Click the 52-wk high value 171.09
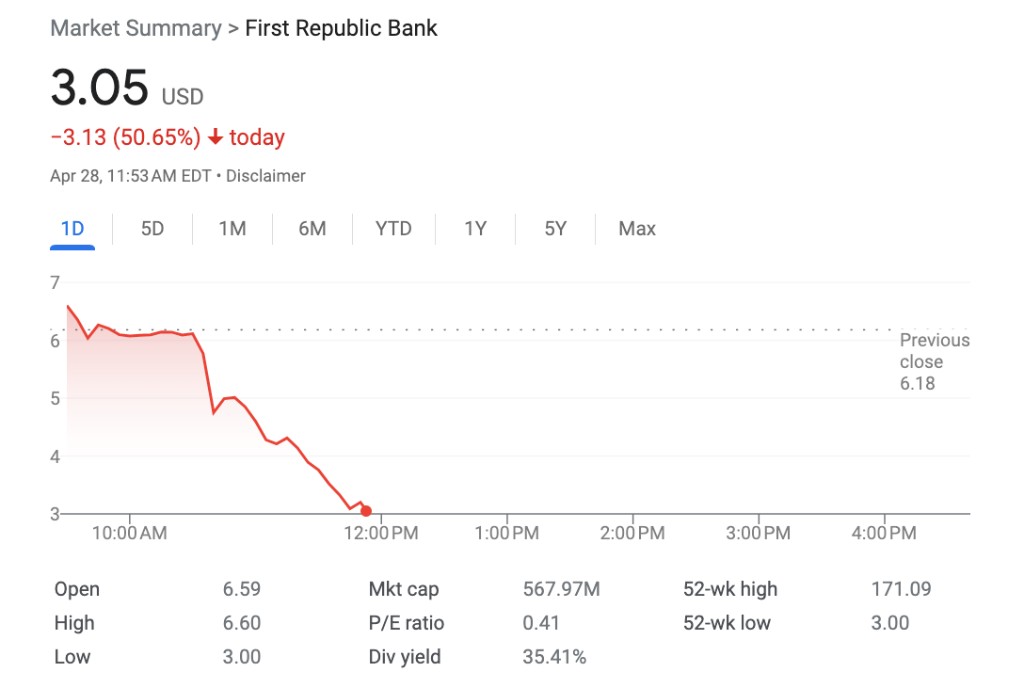 pyautogui.click(x=901, y=589)
